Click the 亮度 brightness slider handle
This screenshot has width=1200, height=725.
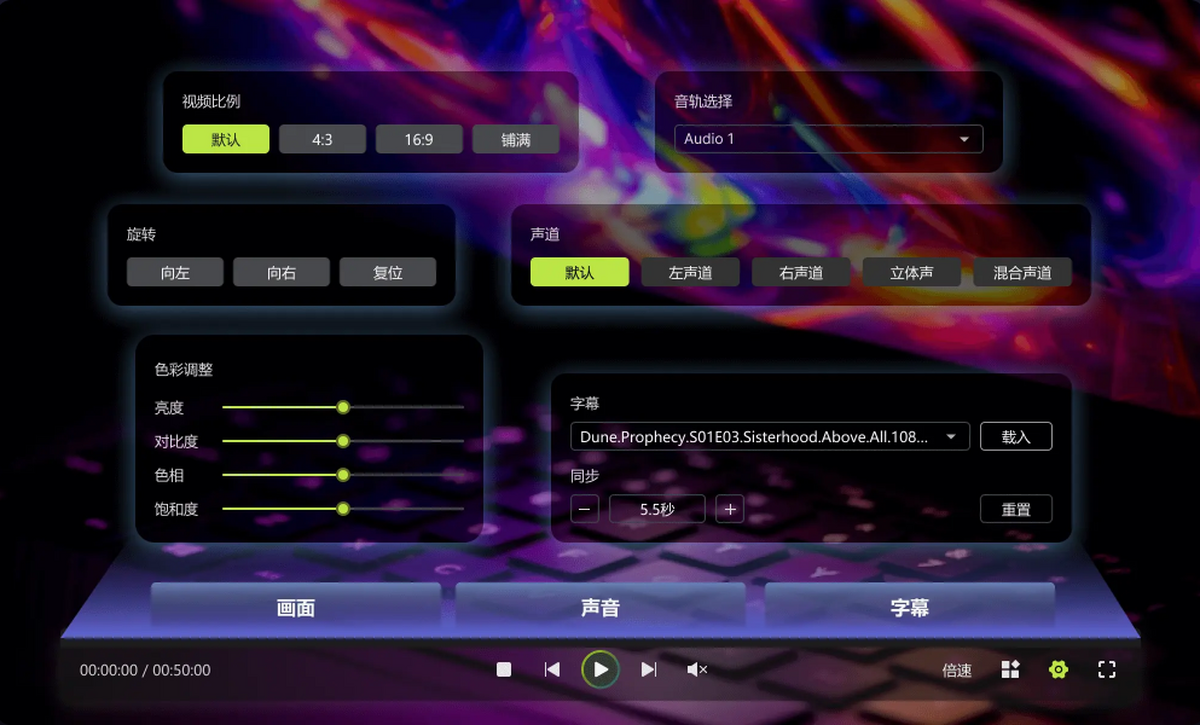343,407
